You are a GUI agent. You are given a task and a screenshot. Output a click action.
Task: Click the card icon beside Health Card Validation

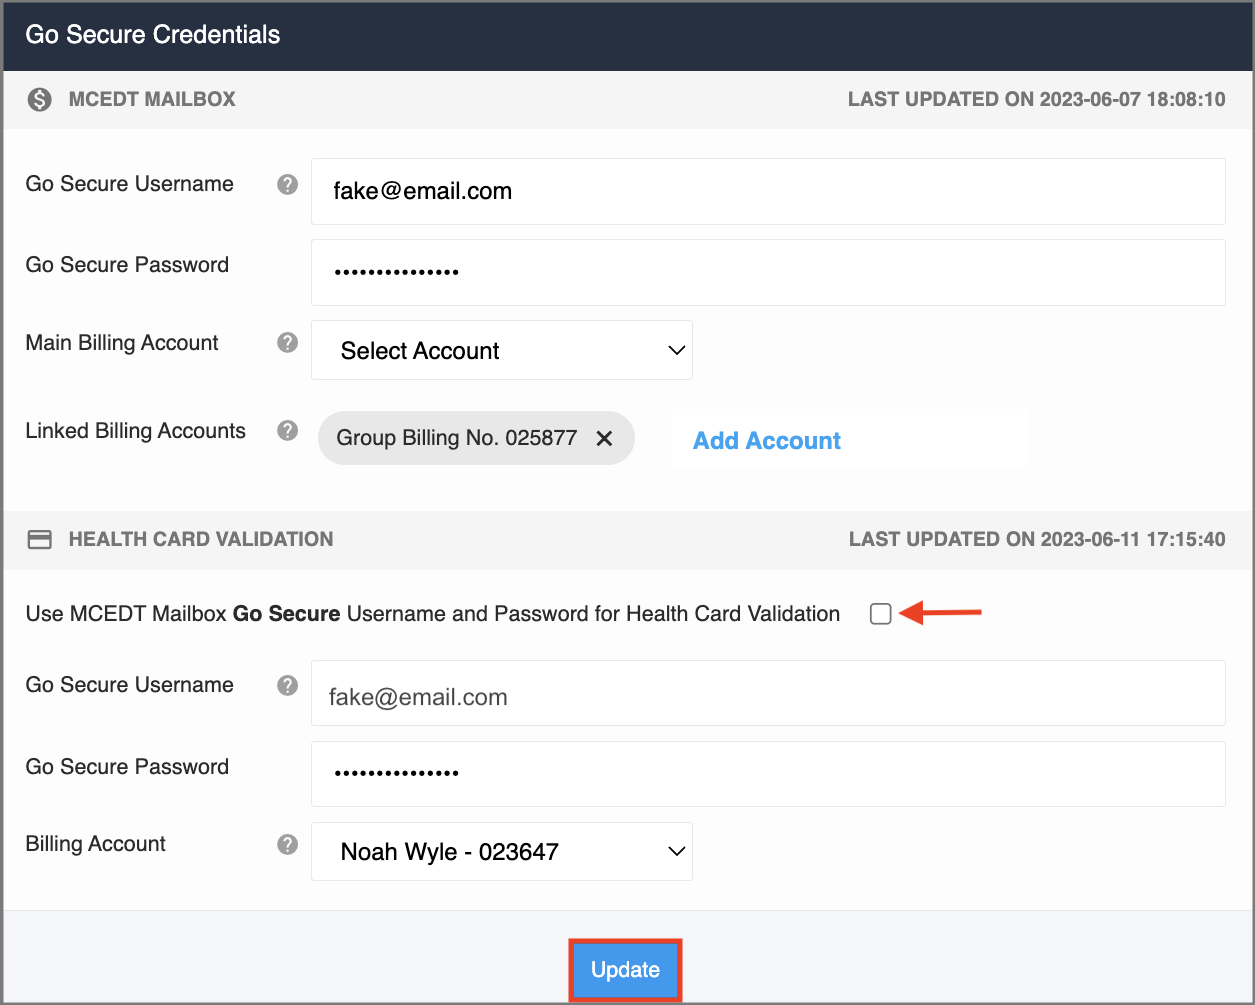39,540
